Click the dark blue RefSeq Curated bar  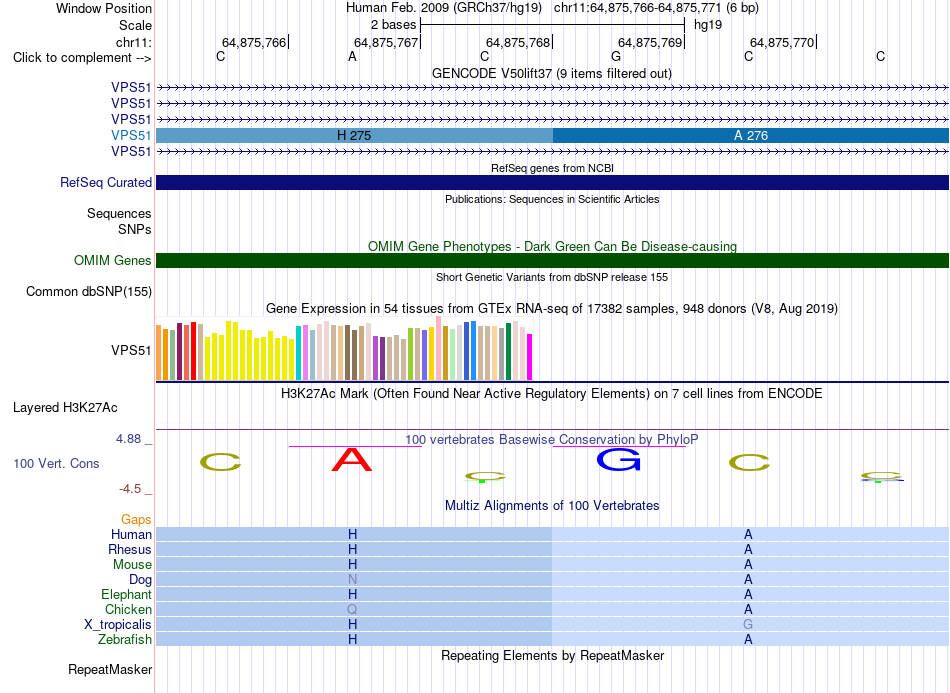(553, 182)
